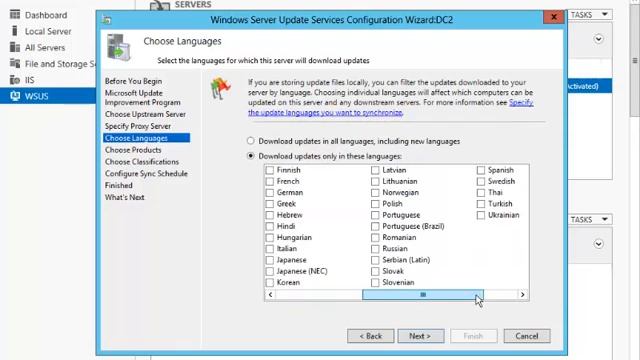Viewport: 640px width, 360px height.
Task: Collapse lower Server Manager section chevron
Action: click(598, 244)
